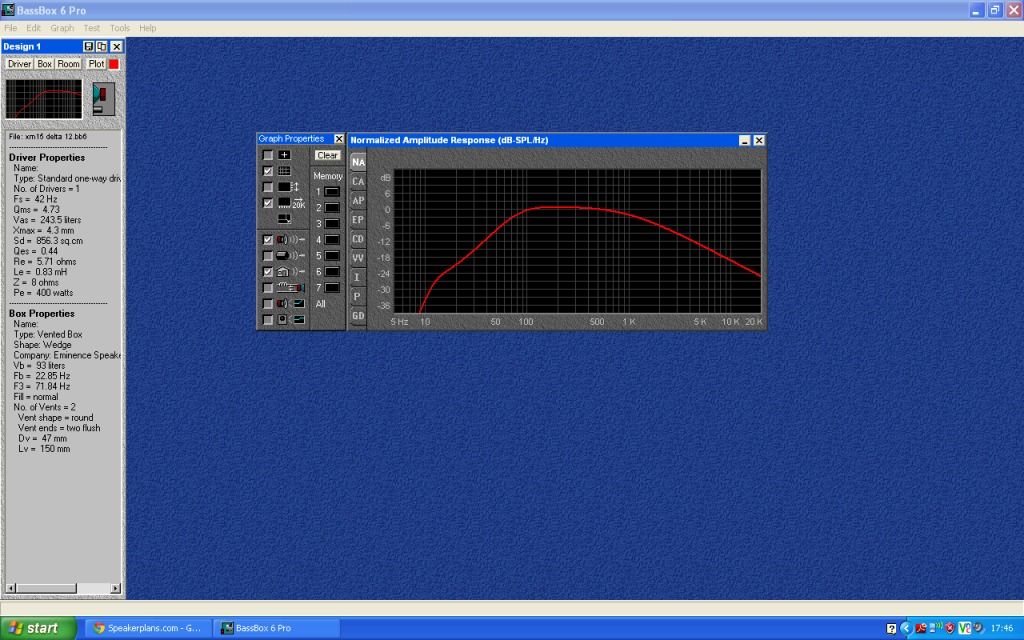The width and height of the screenshot is (1024, 640).
Task: Switch to the AP graph tab
Action: [x=358, y=201]
